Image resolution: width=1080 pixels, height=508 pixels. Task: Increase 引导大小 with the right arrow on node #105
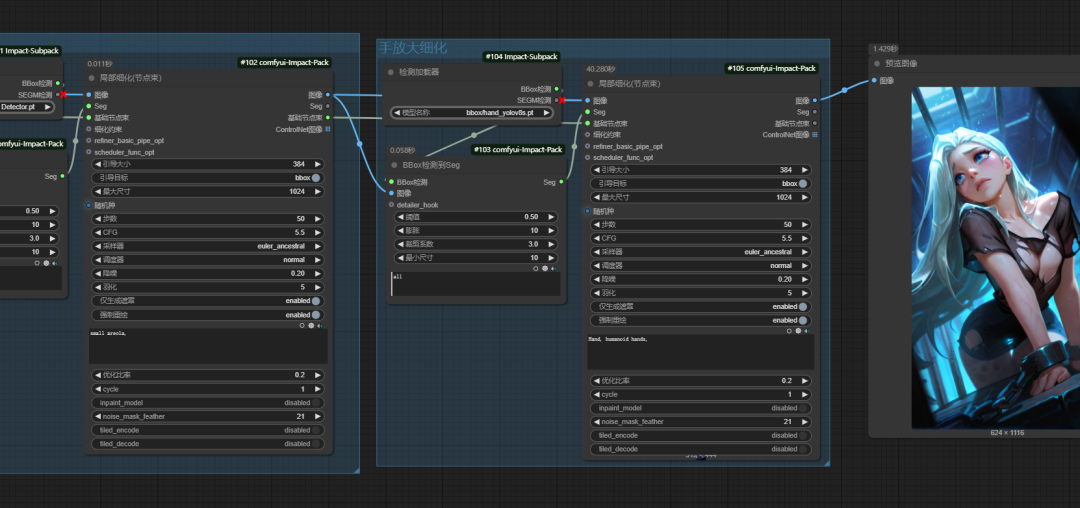coord(804,169)
